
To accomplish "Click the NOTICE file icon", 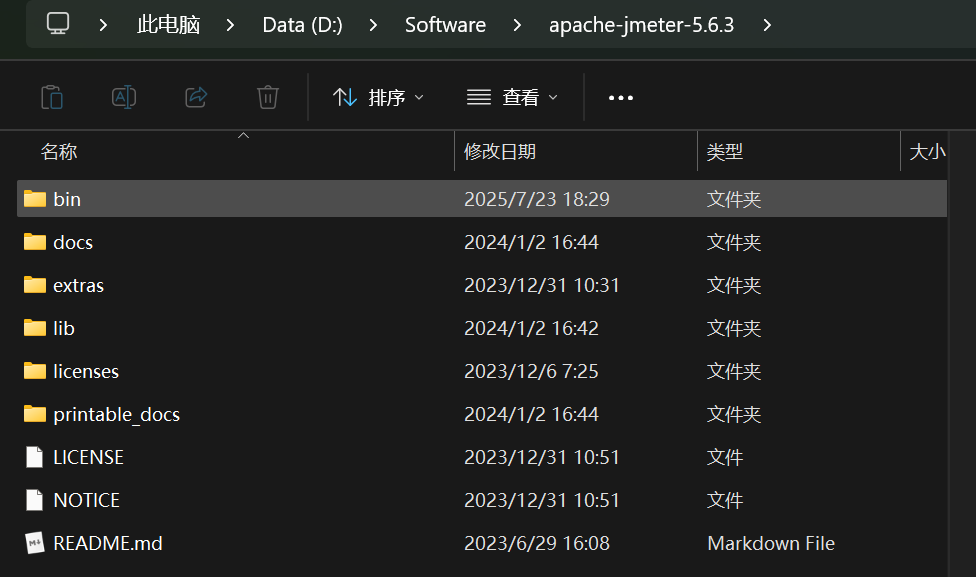I will click(x=35, y=500).
